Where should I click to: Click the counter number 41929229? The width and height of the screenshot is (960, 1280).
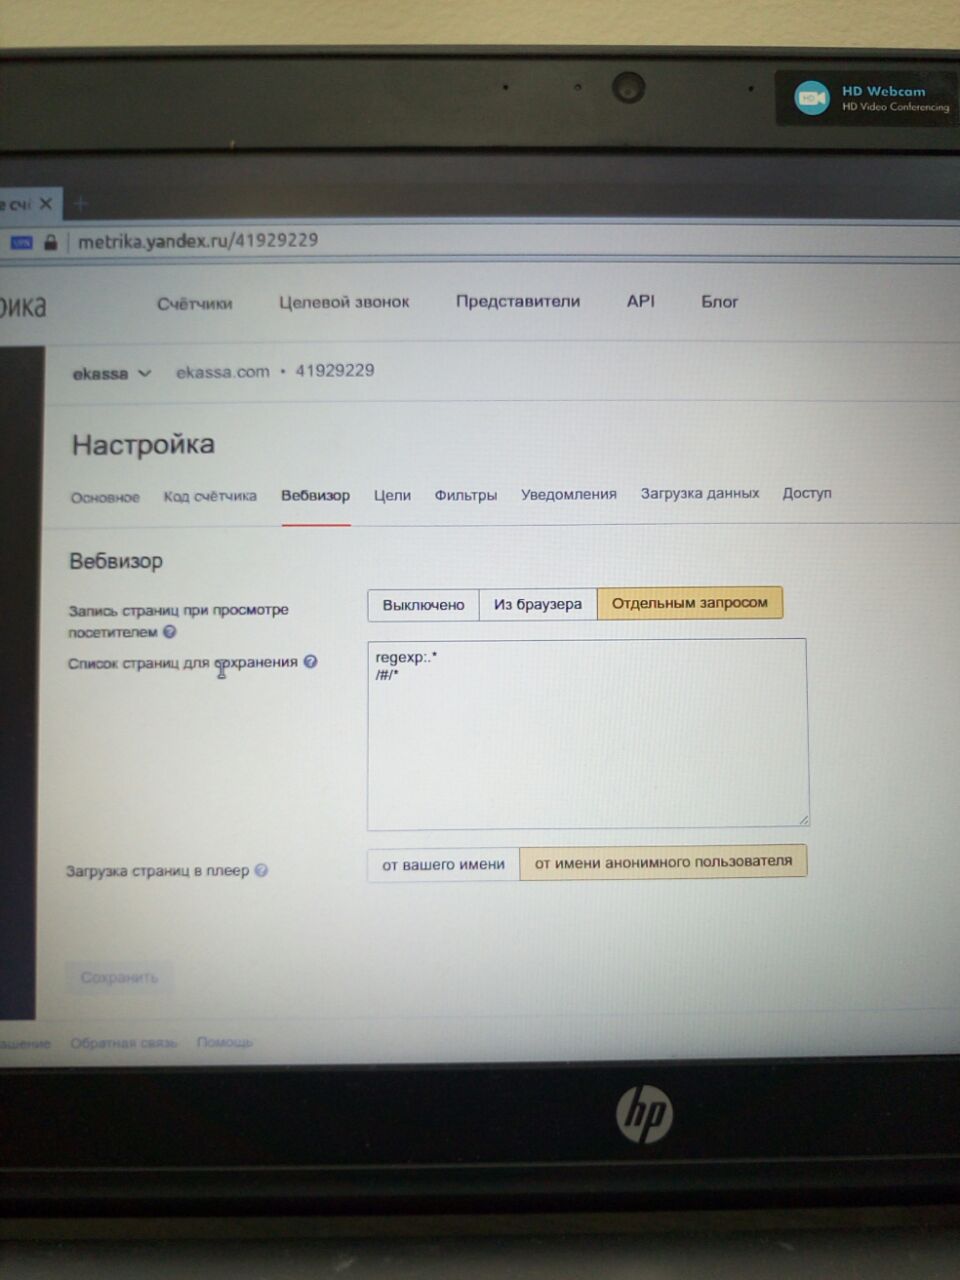click(x=334, y=371)
